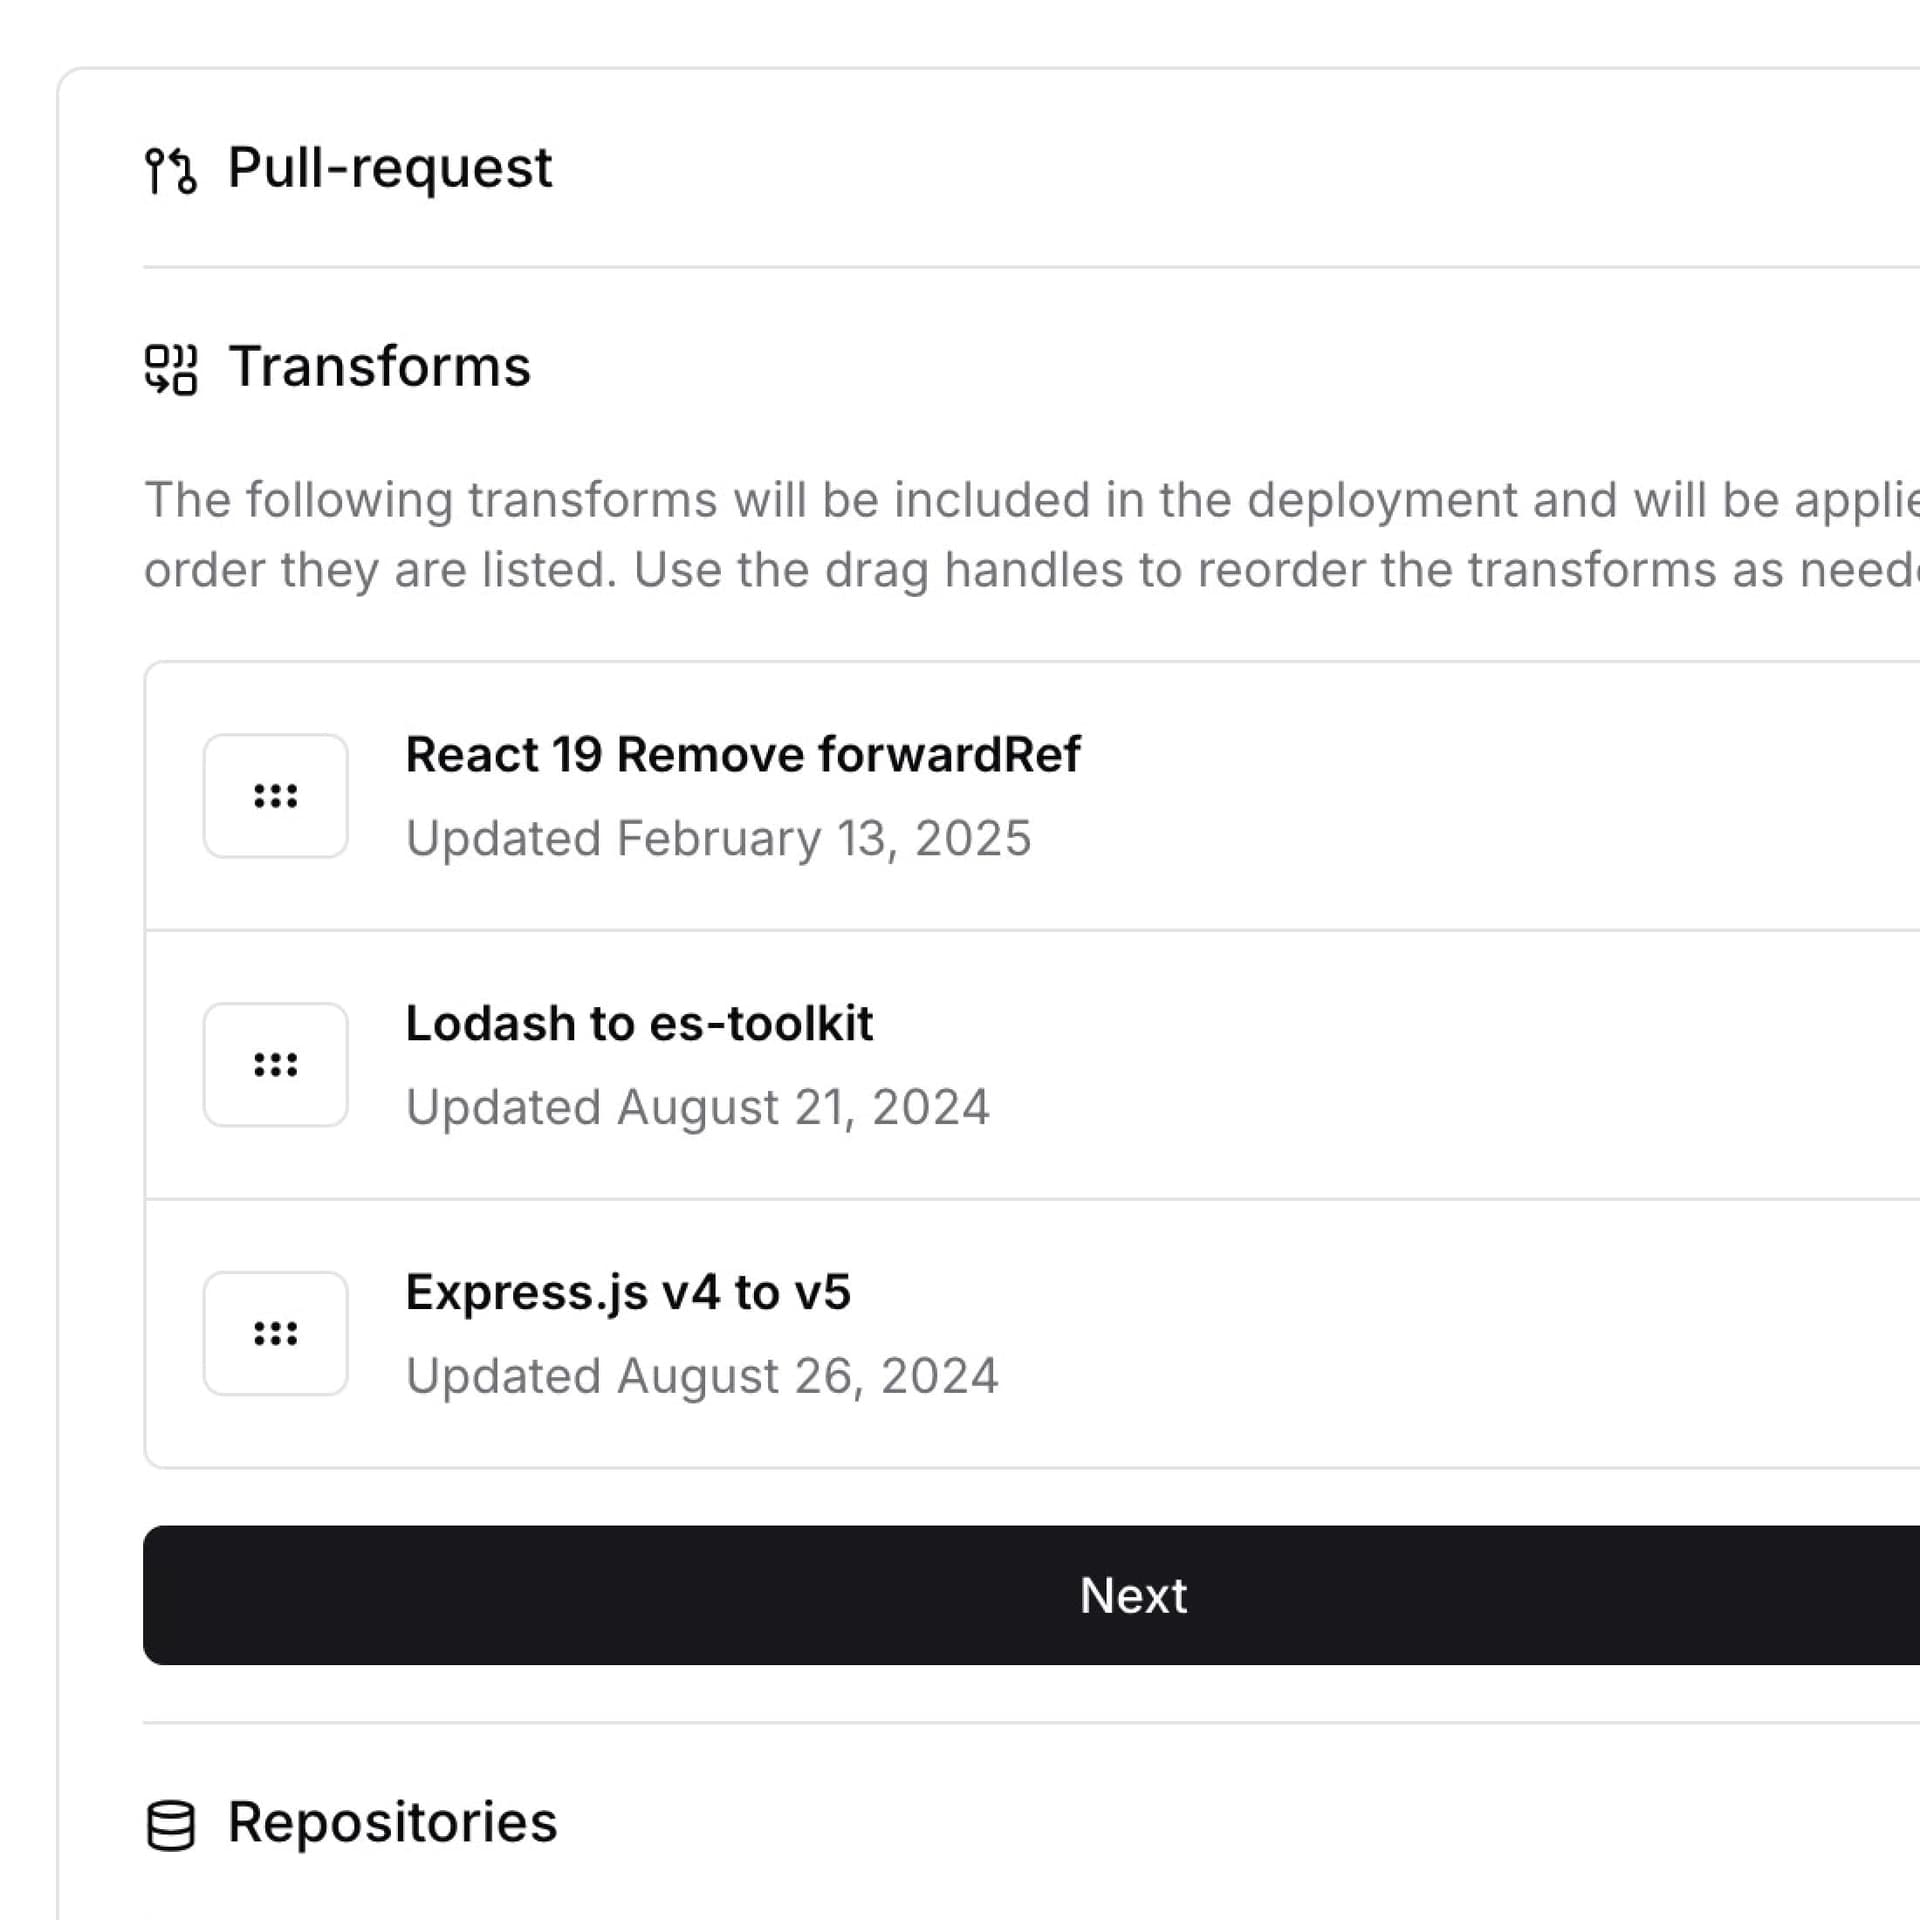1920x1920 pixels.
Task: Expand the Repositories section heading
Action: click(392, 1822)
